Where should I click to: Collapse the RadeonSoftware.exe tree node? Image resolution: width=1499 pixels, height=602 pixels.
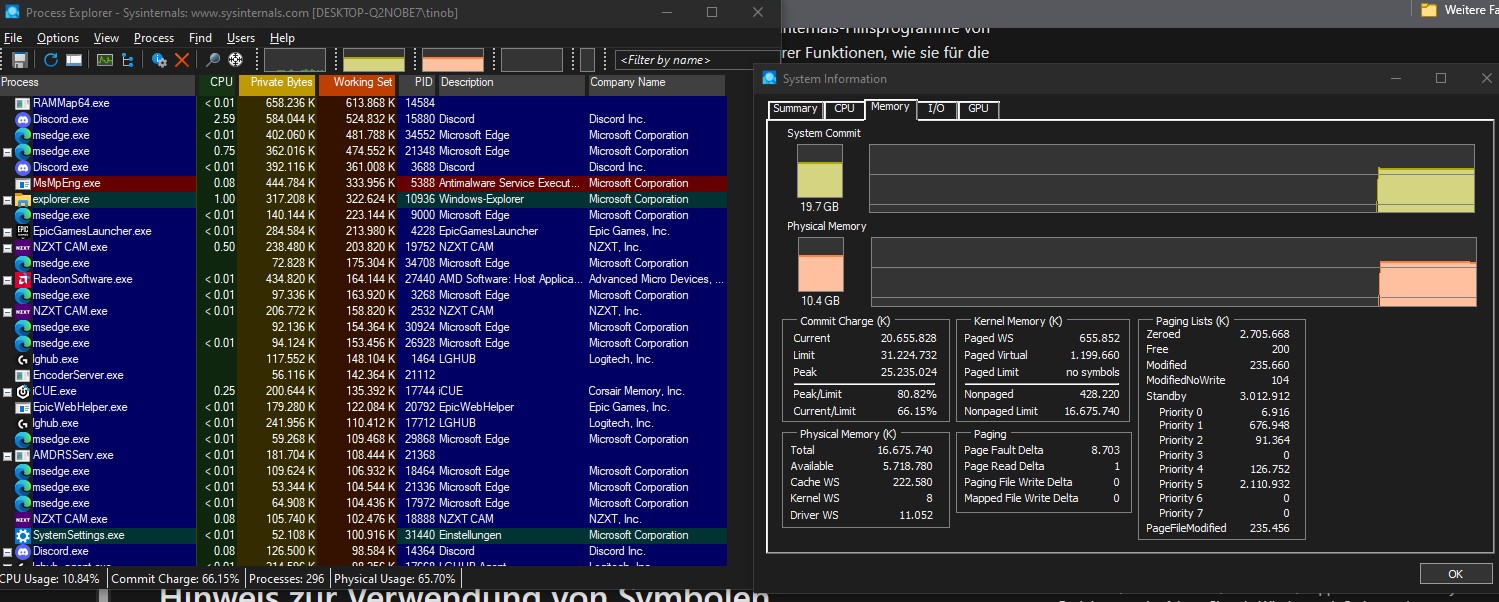click(7, 280)
